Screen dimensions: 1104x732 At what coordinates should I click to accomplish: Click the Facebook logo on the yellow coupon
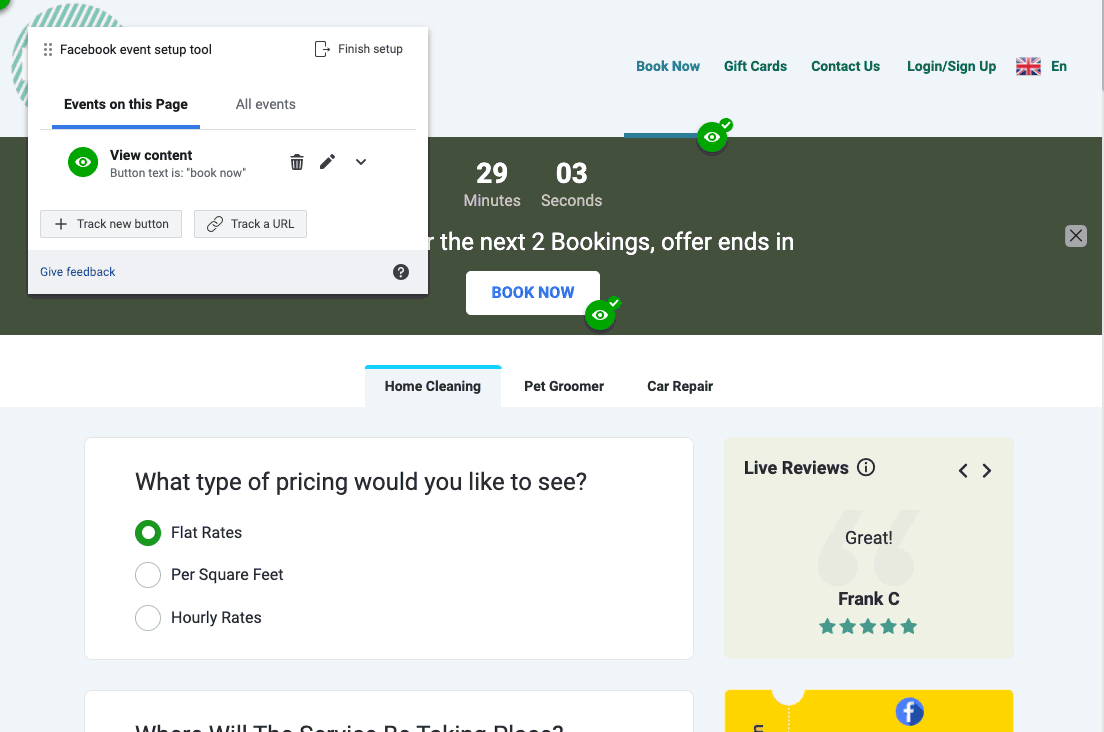pyautogui.click(x=908, y=712)
